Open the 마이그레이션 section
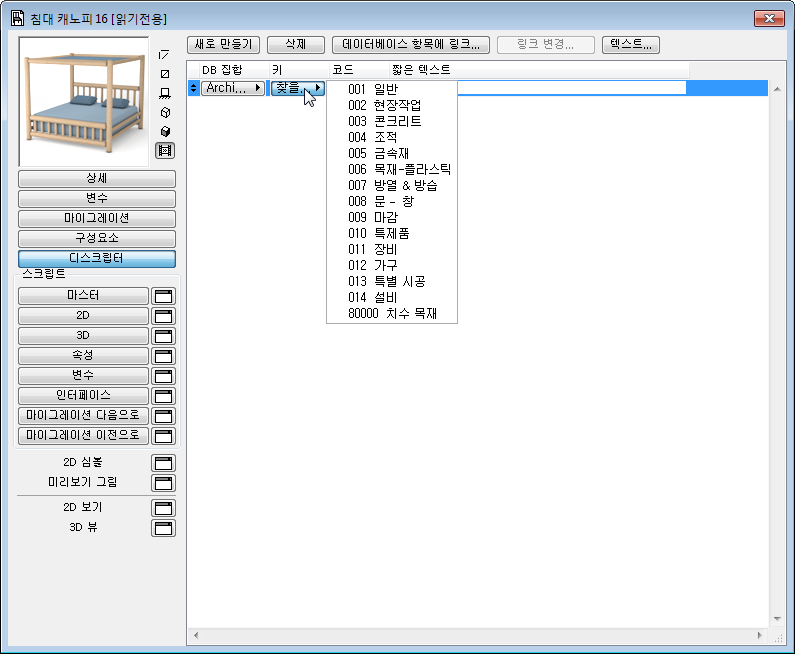 97,219
